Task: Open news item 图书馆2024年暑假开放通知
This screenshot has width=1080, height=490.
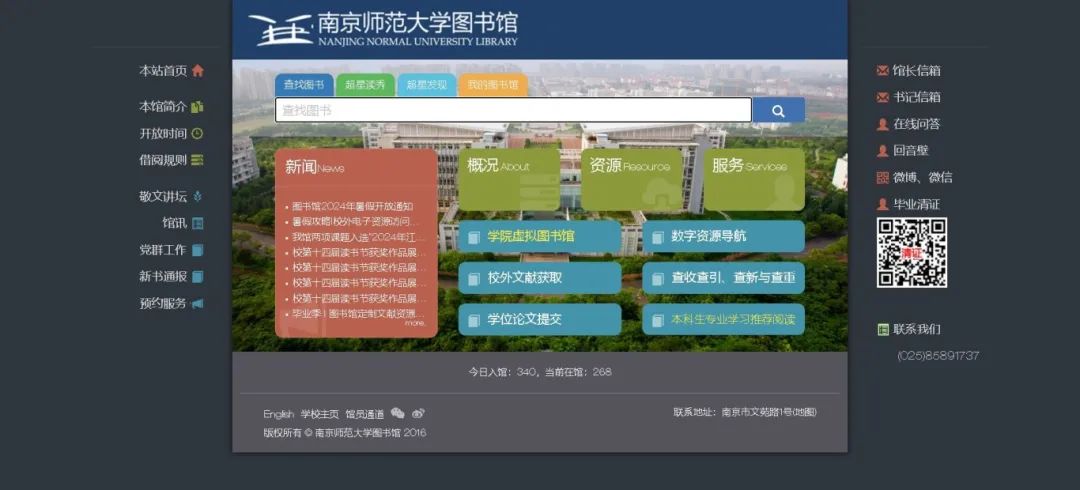Action: point(353,206)
